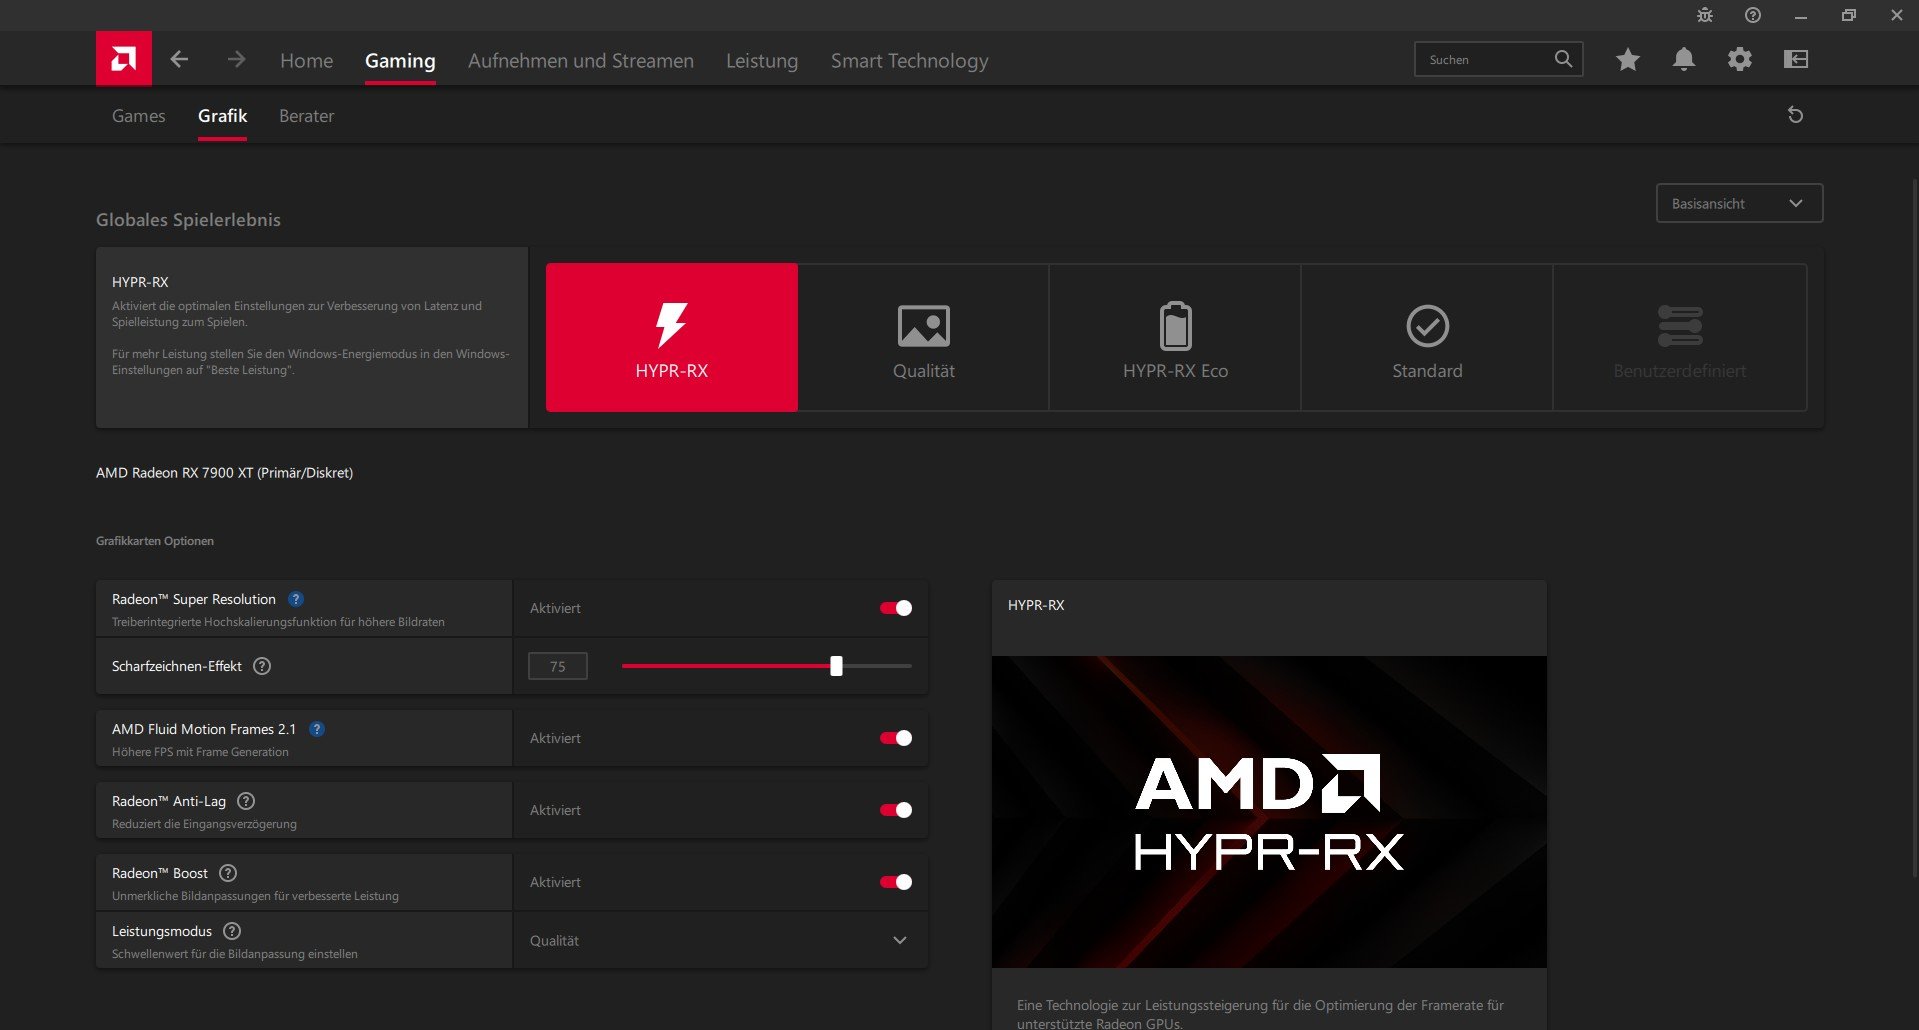Toggle AMD Fluid Motion Frames switch
The width and height of the screenshot is (1919, 1030).
tap(896, 738)
